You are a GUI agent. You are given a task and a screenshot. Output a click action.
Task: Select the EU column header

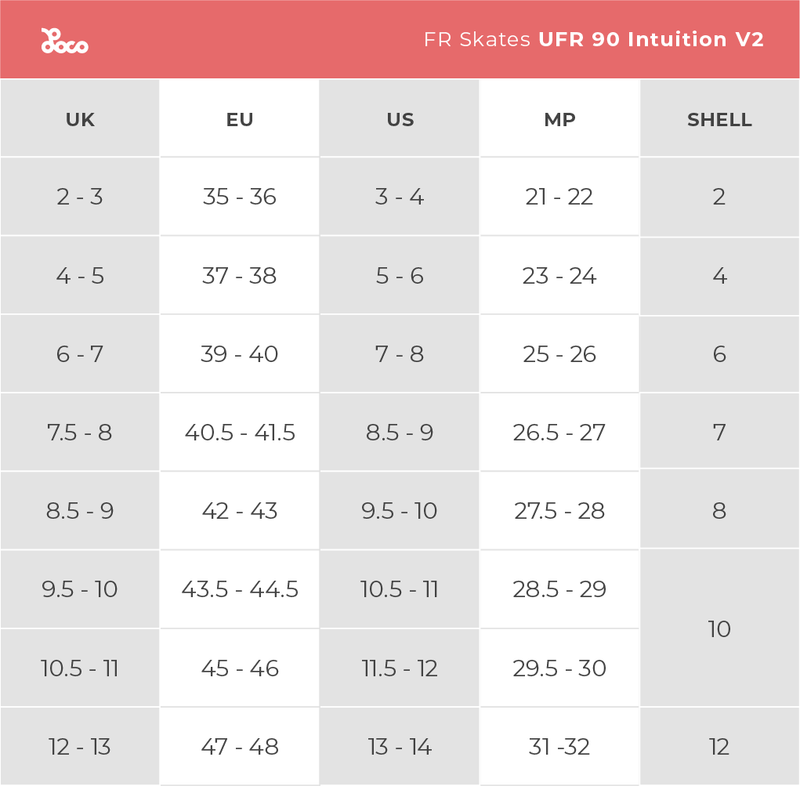click(x=240, y=119)
